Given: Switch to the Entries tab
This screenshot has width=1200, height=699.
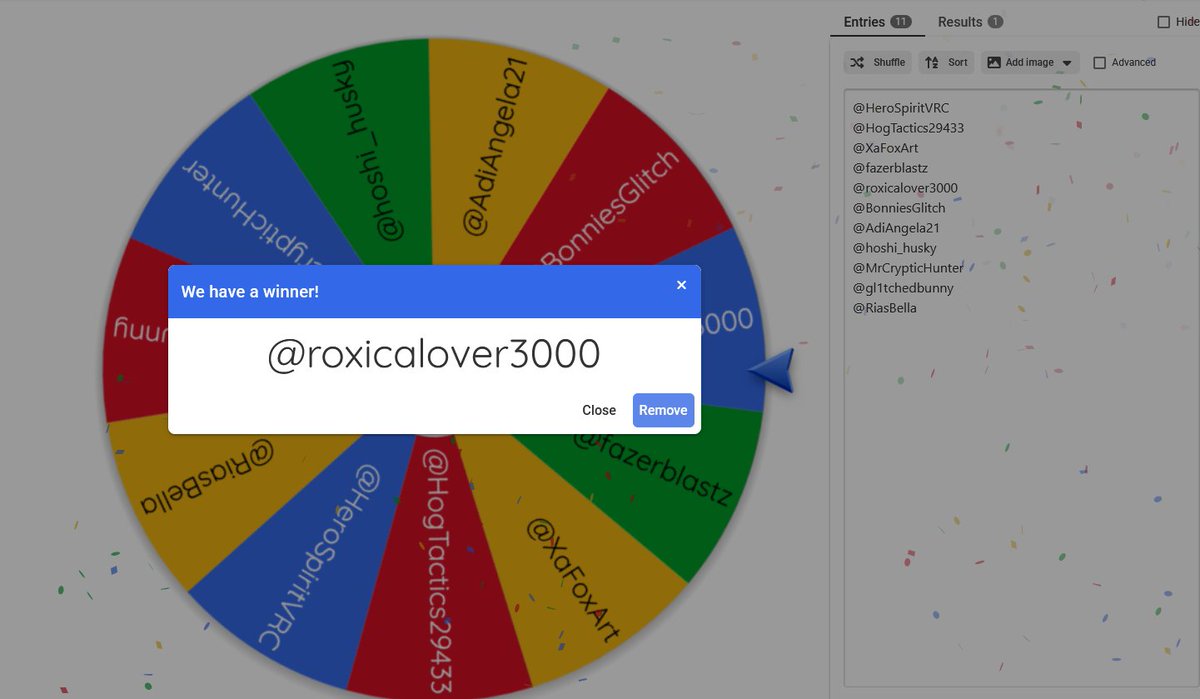Looking at the screenshot, I should click(x=877, y=22).
